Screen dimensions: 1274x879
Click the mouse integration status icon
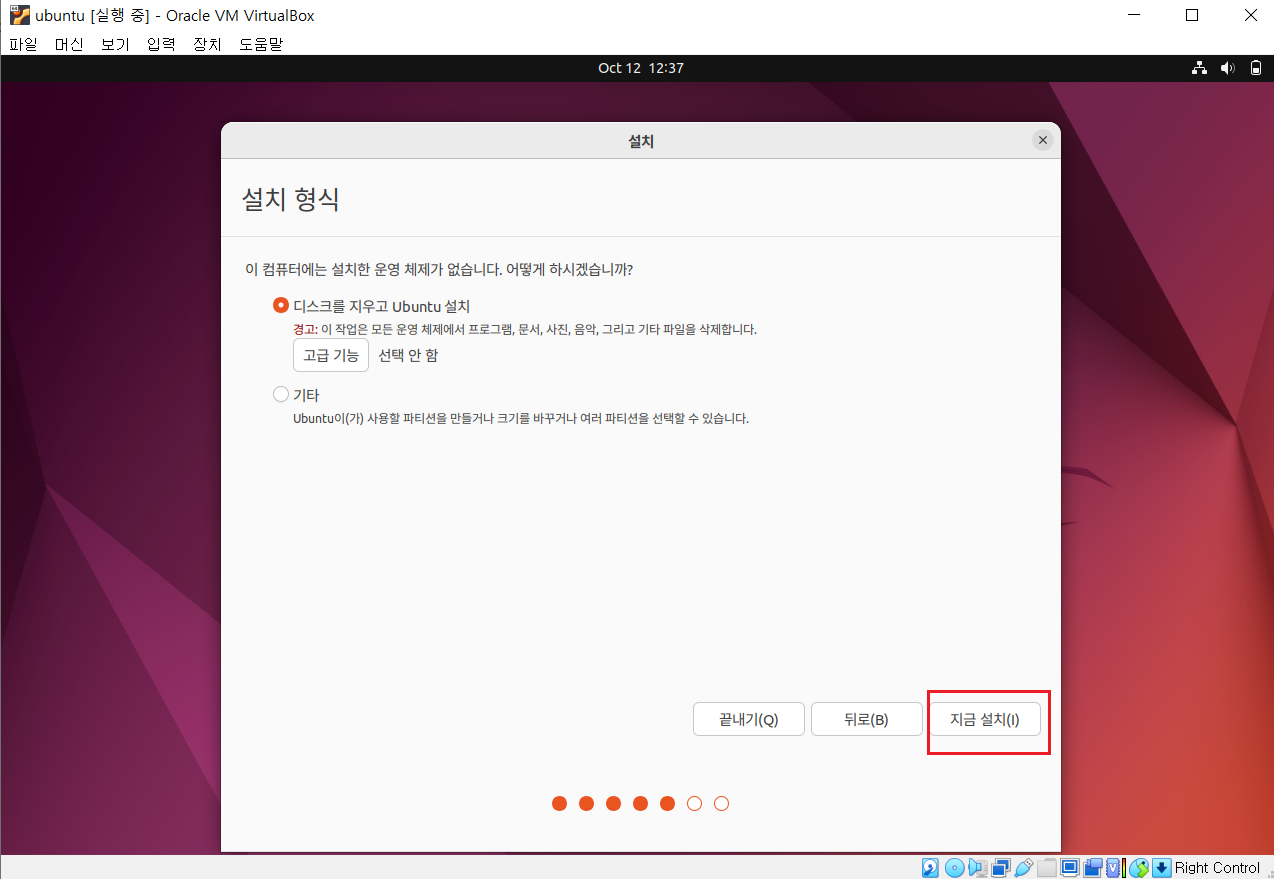pos(1139,867)
